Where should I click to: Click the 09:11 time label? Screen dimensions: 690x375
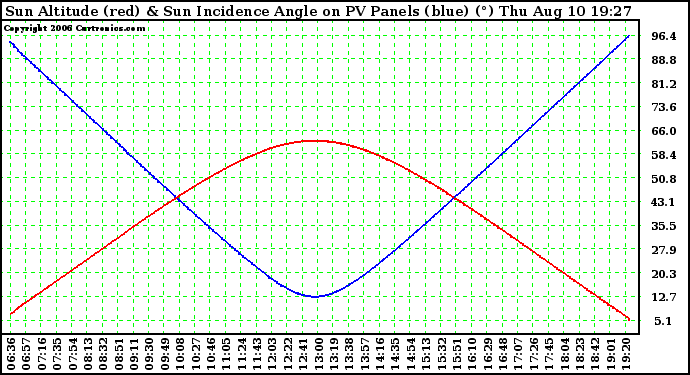(134, 354)
